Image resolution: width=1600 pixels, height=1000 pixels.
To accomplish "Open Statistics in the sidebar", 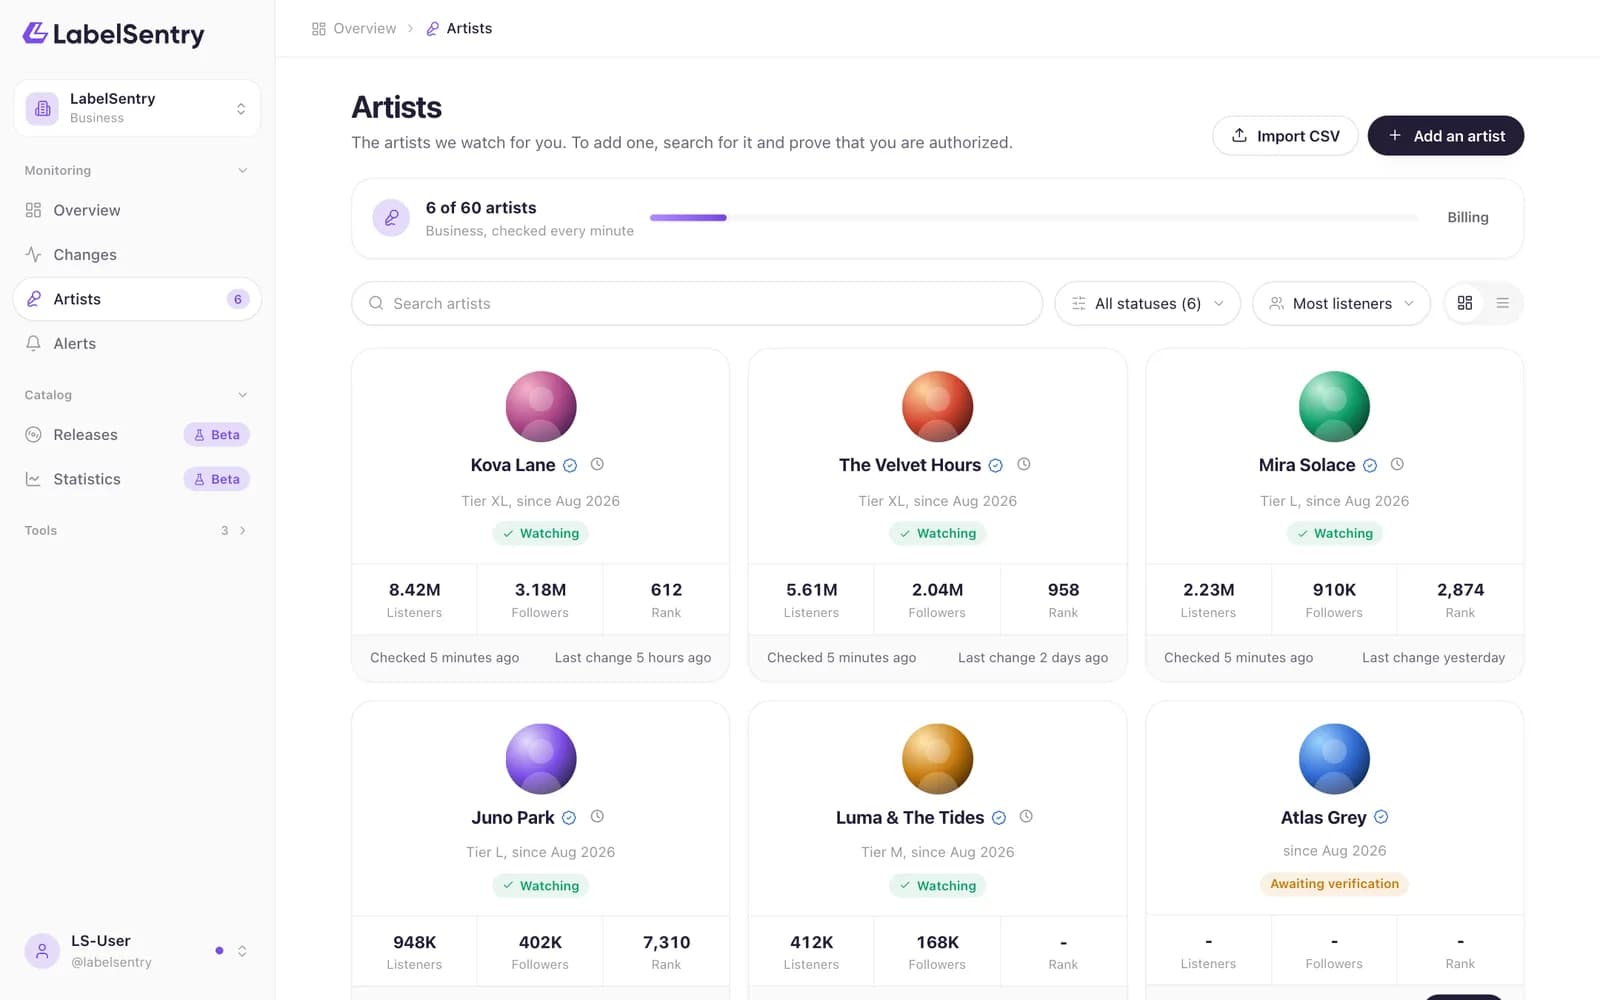I will pyautogui.click(x=137, y=479).
